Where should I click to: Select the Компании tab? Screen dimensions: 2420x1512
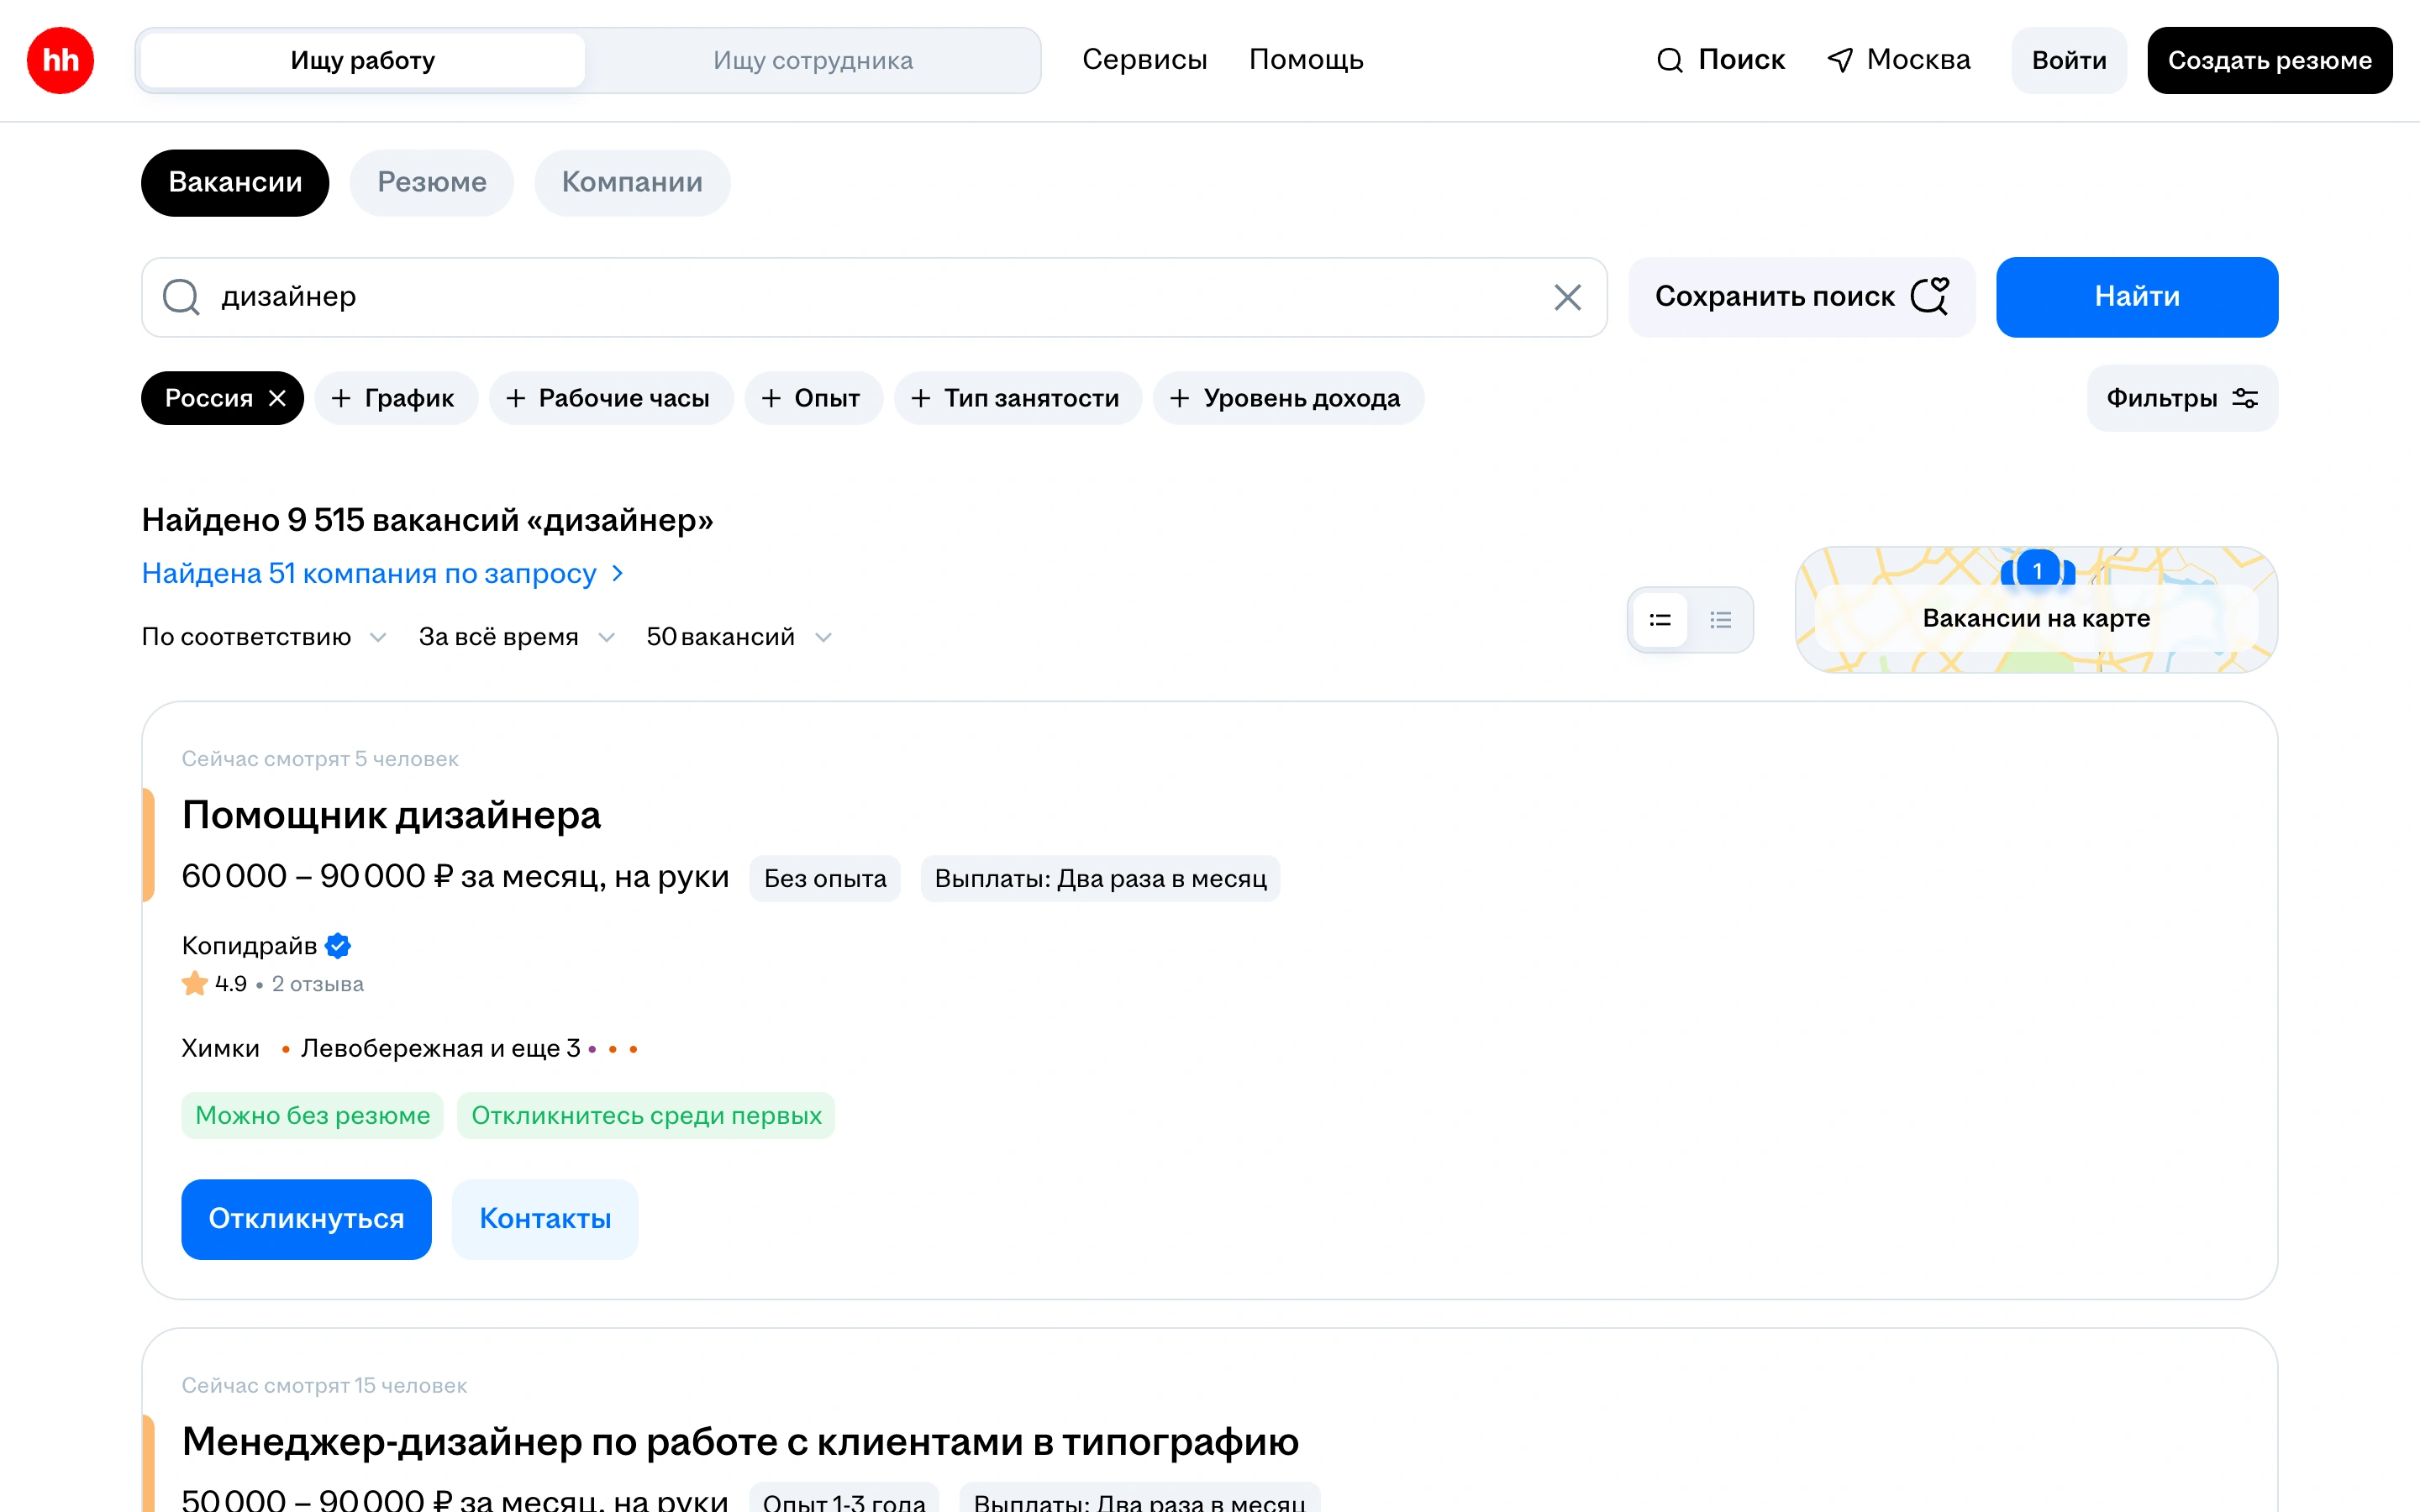click(x=632, y=182)
